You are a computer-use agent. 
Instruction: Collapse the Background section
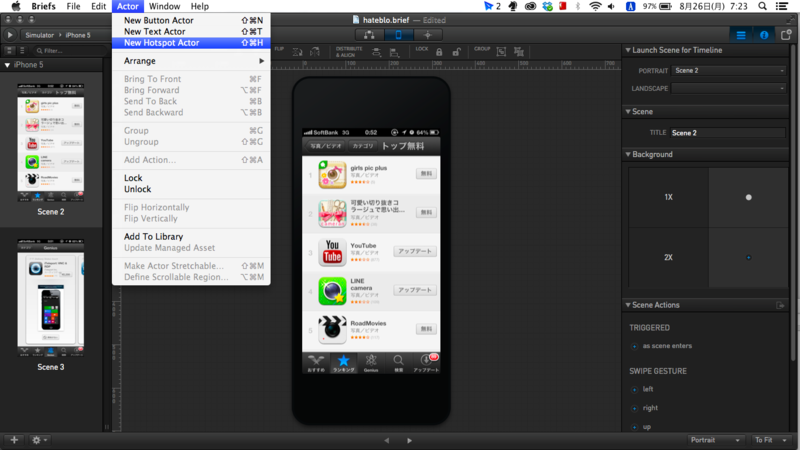pyautogui.click(x=628, y=154)
